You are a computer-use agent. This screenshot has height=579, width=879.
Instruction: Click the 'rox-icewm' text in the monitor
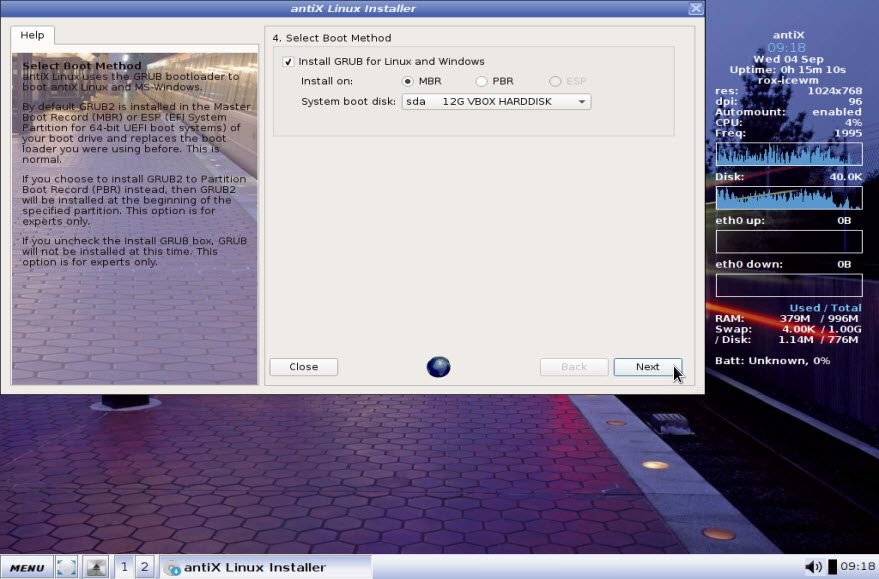tap(788, 80)
